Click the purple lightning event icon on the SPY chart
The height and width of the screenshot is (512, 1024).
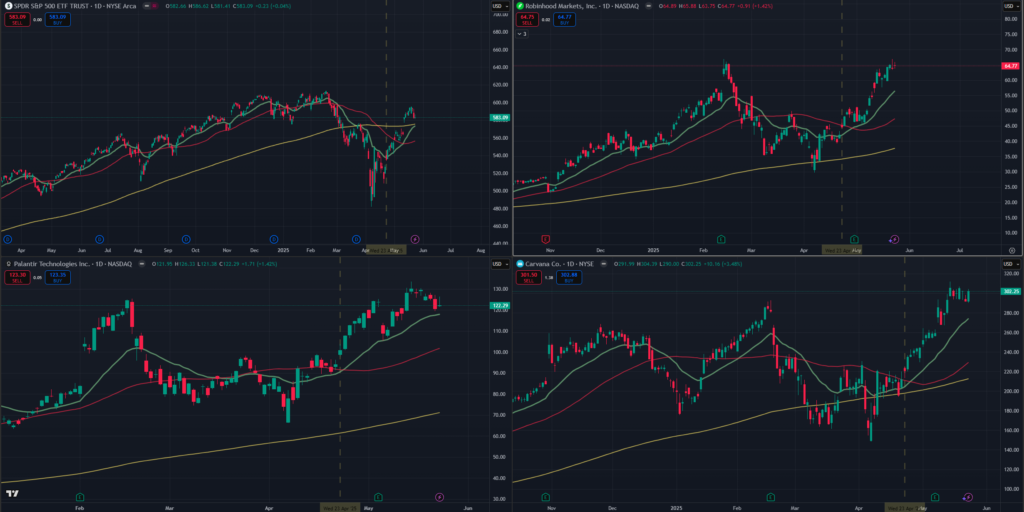(x=415, y=240)
